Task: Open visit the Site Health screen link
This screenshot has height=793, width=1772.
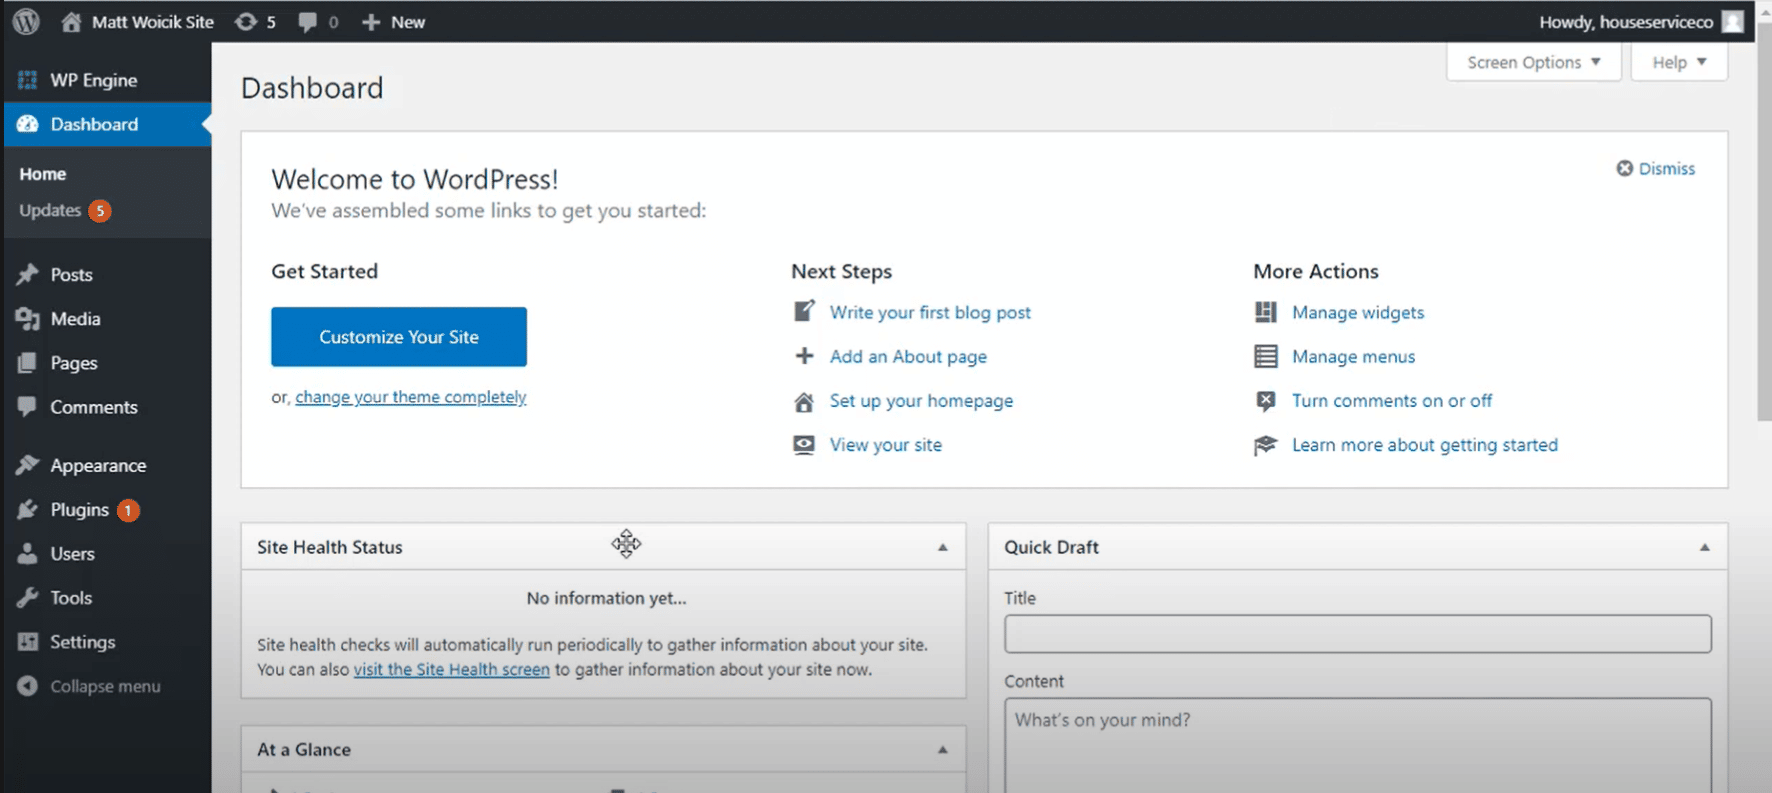Action: pos(451,669)
